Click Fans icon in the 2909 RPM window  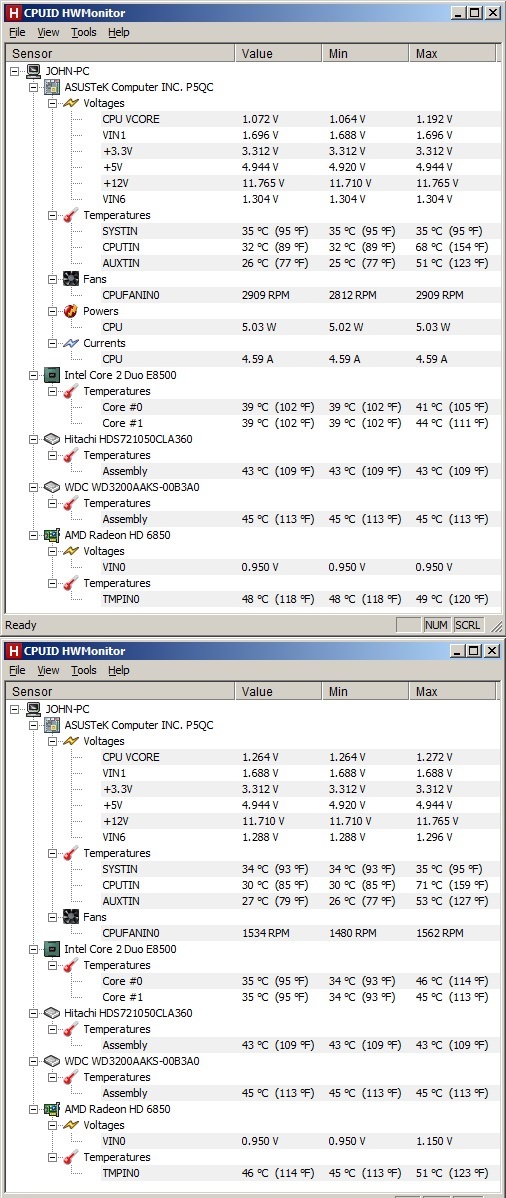tap(71, 279)
